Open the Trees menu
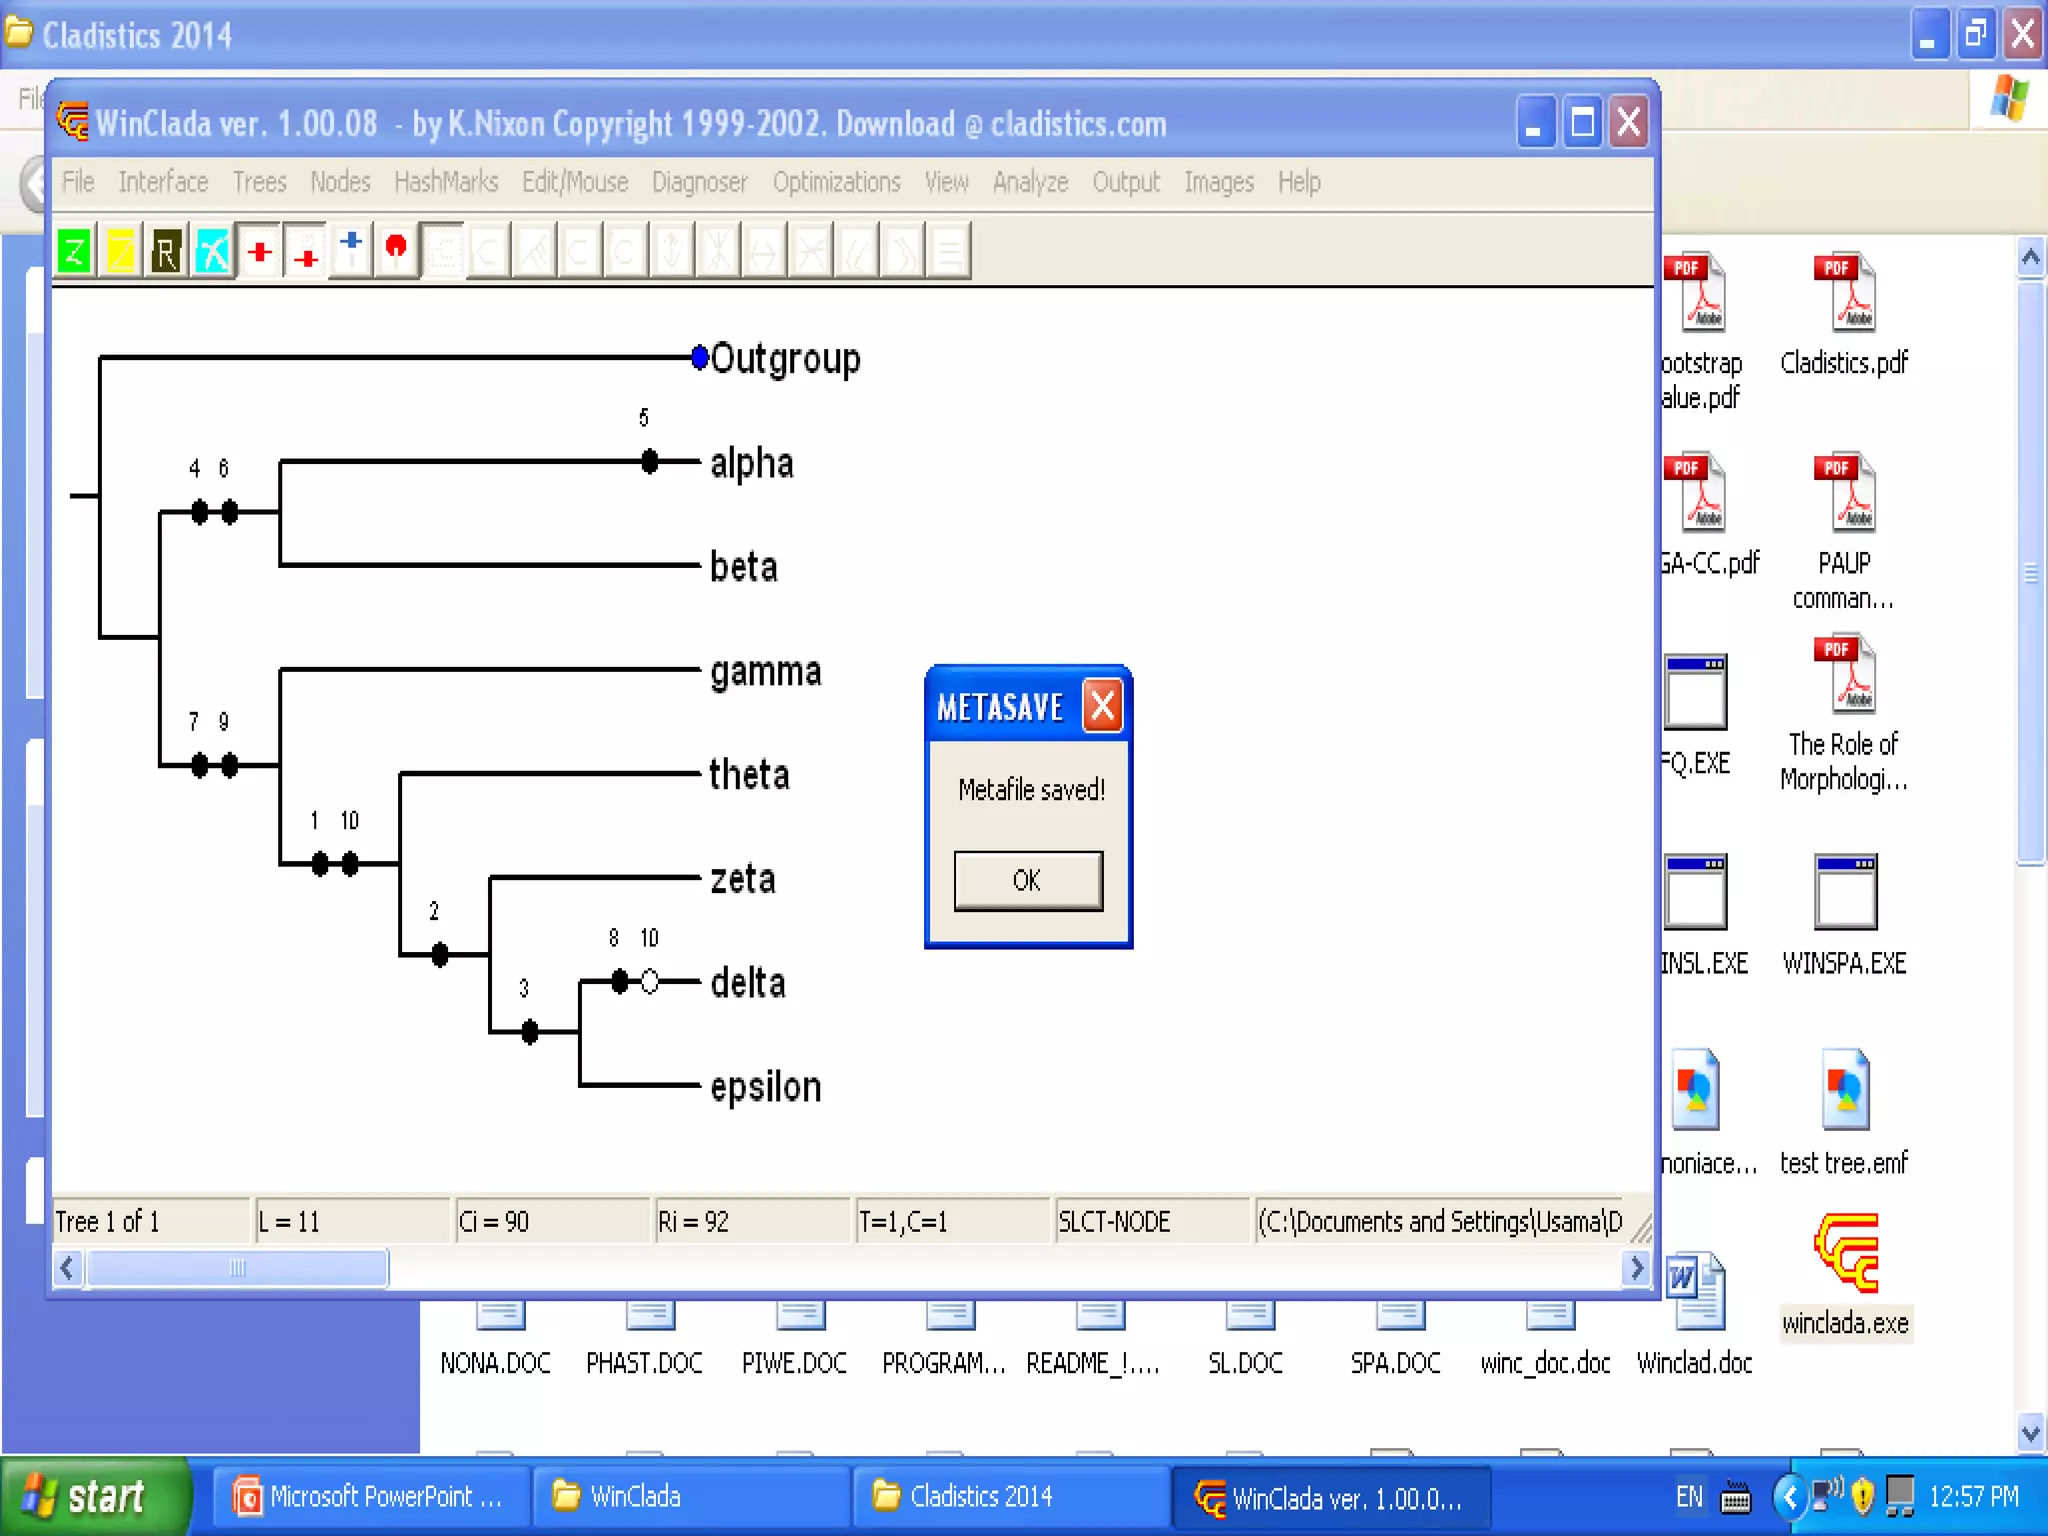This screenshot has height=1536, width=2048. coord(259,182)
